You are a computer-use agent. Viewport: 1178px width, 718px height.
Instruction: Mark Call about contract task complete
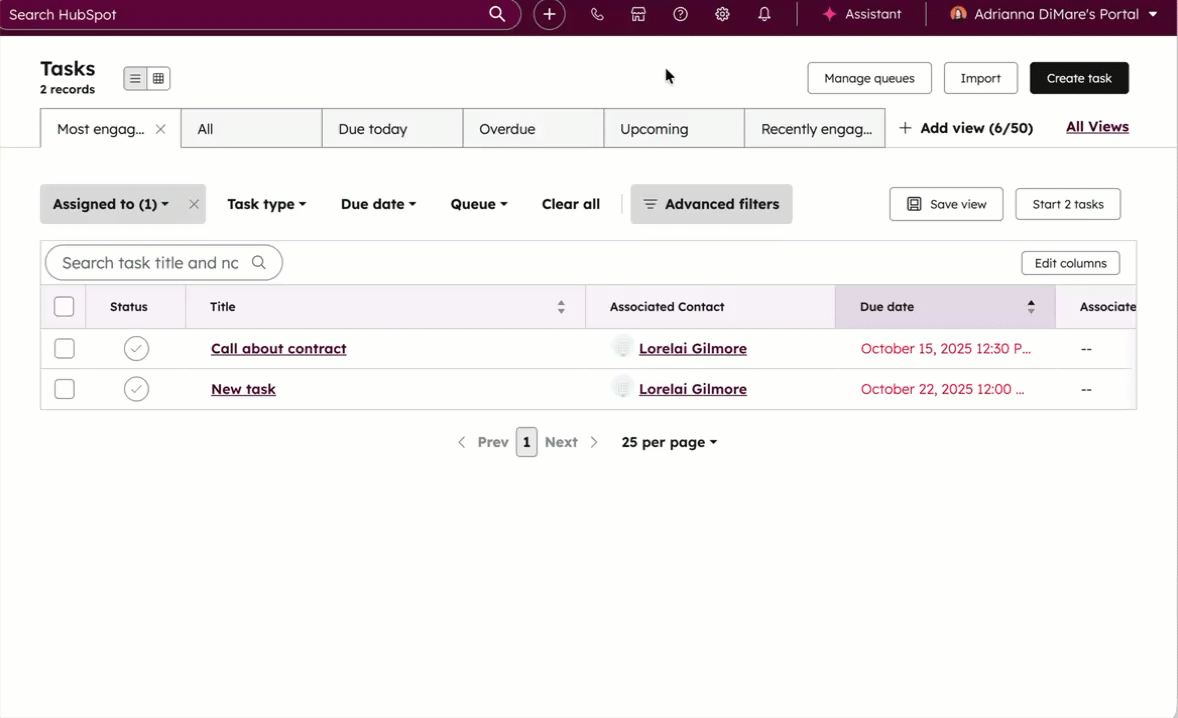tap(136, 348)
